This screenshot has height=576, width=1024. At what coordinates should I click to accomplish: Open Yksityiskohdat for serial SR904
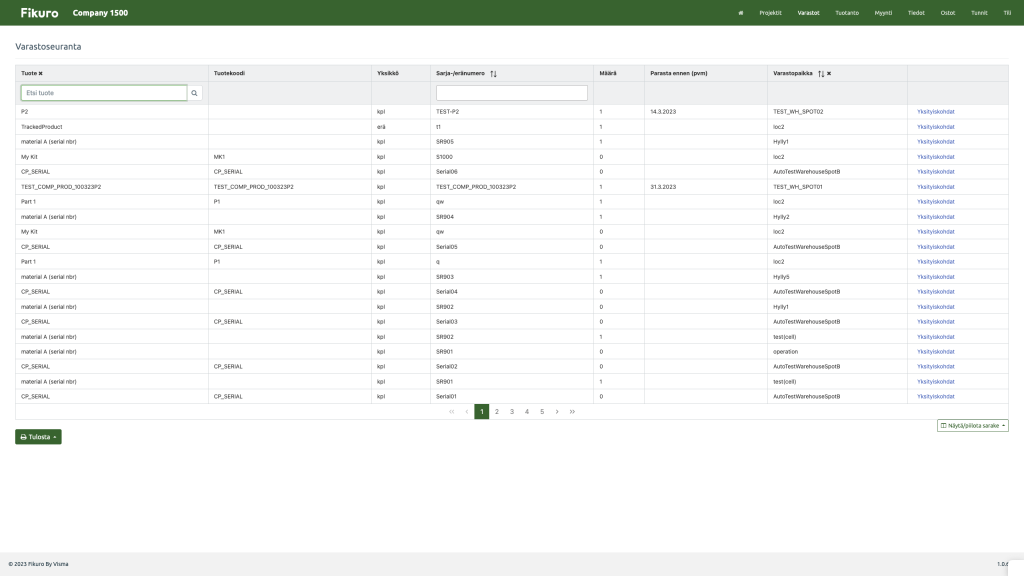click(x=936, y=217)
